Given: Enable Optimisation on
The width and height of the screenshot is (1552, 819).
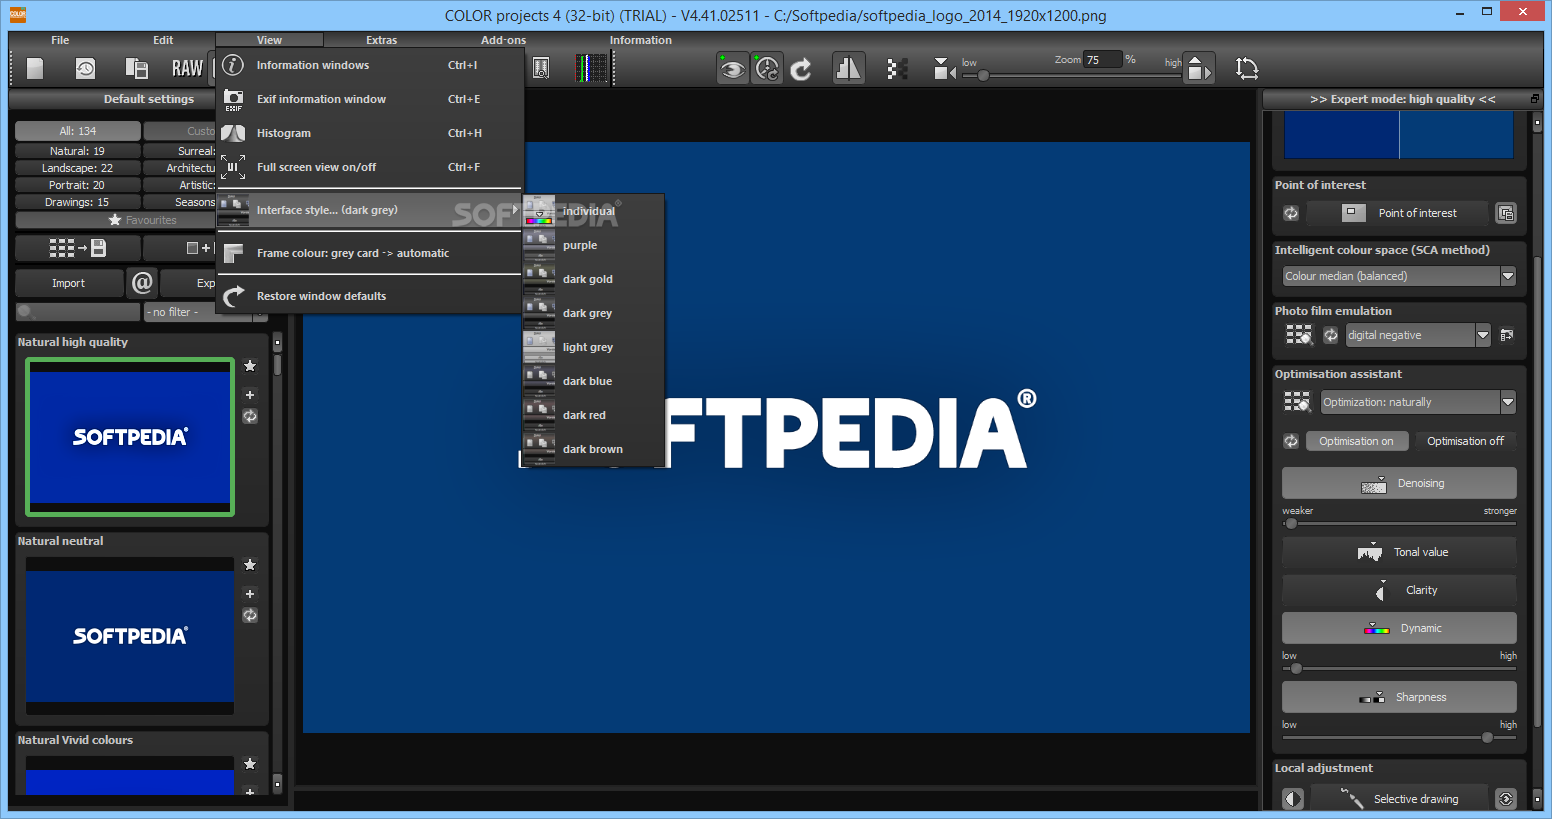Looking at the screenshot, I should tap(1357, 441).
